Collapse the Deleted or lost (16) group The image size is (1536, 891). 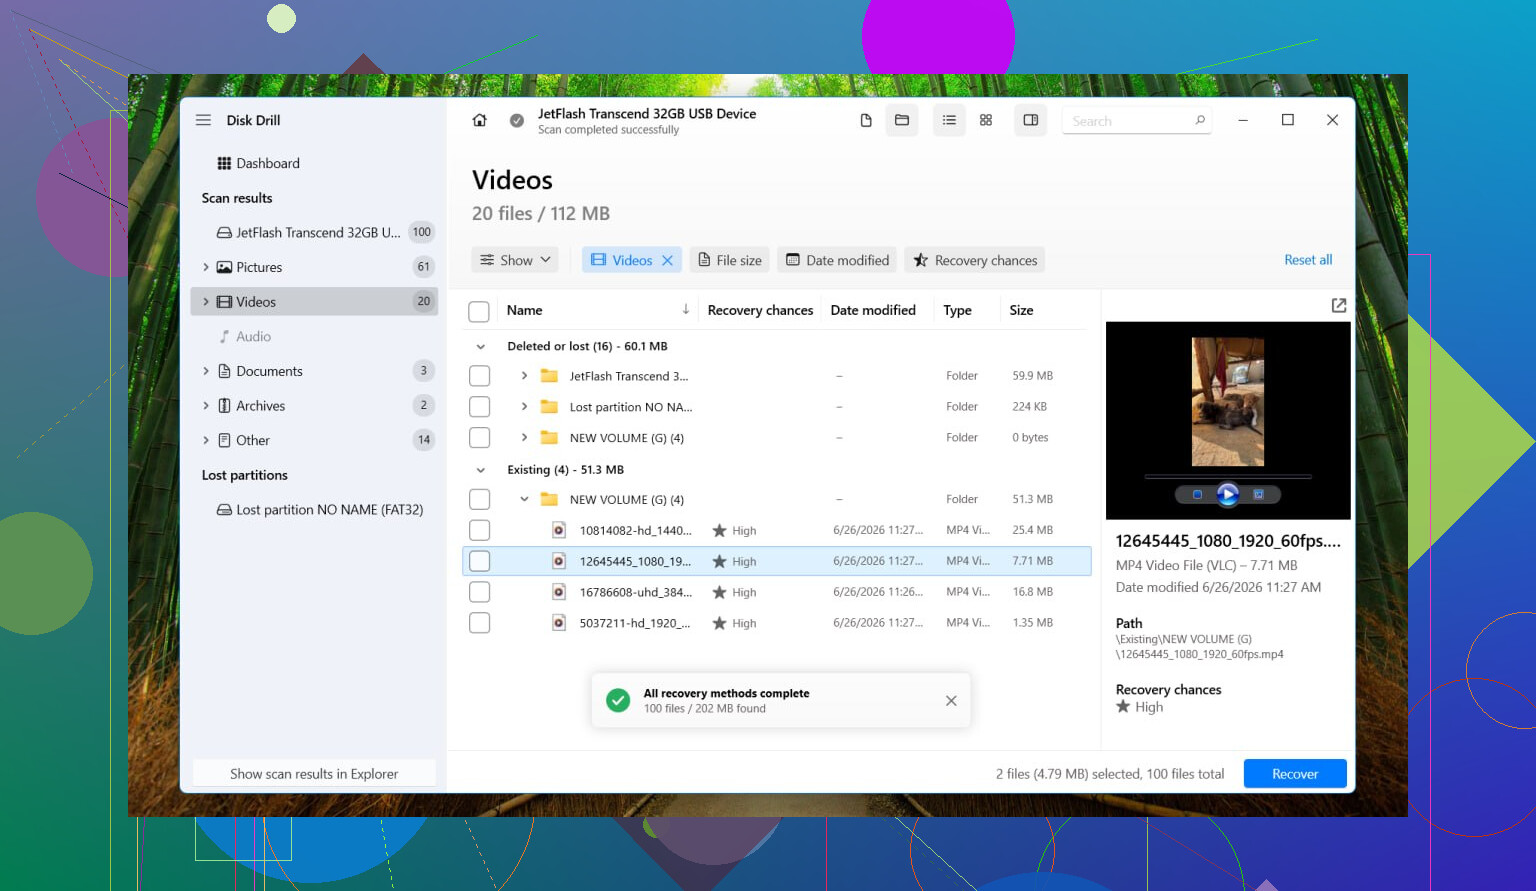(x=481, y=347)
